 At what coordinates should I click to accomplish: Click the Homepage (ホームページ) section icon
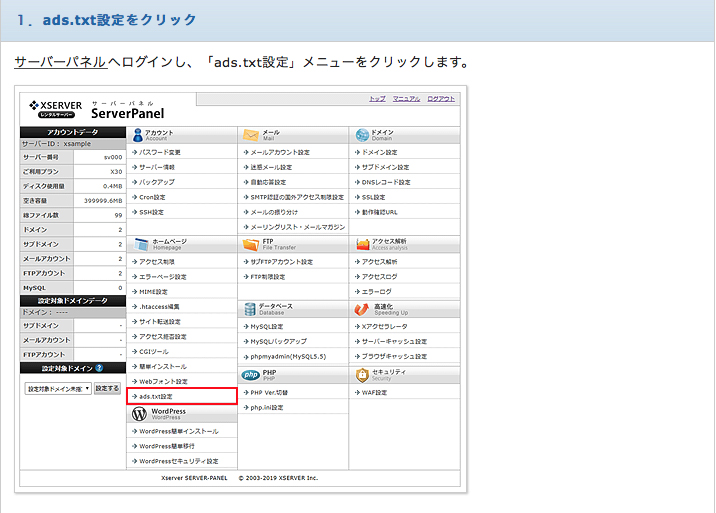tap(141, 244)
